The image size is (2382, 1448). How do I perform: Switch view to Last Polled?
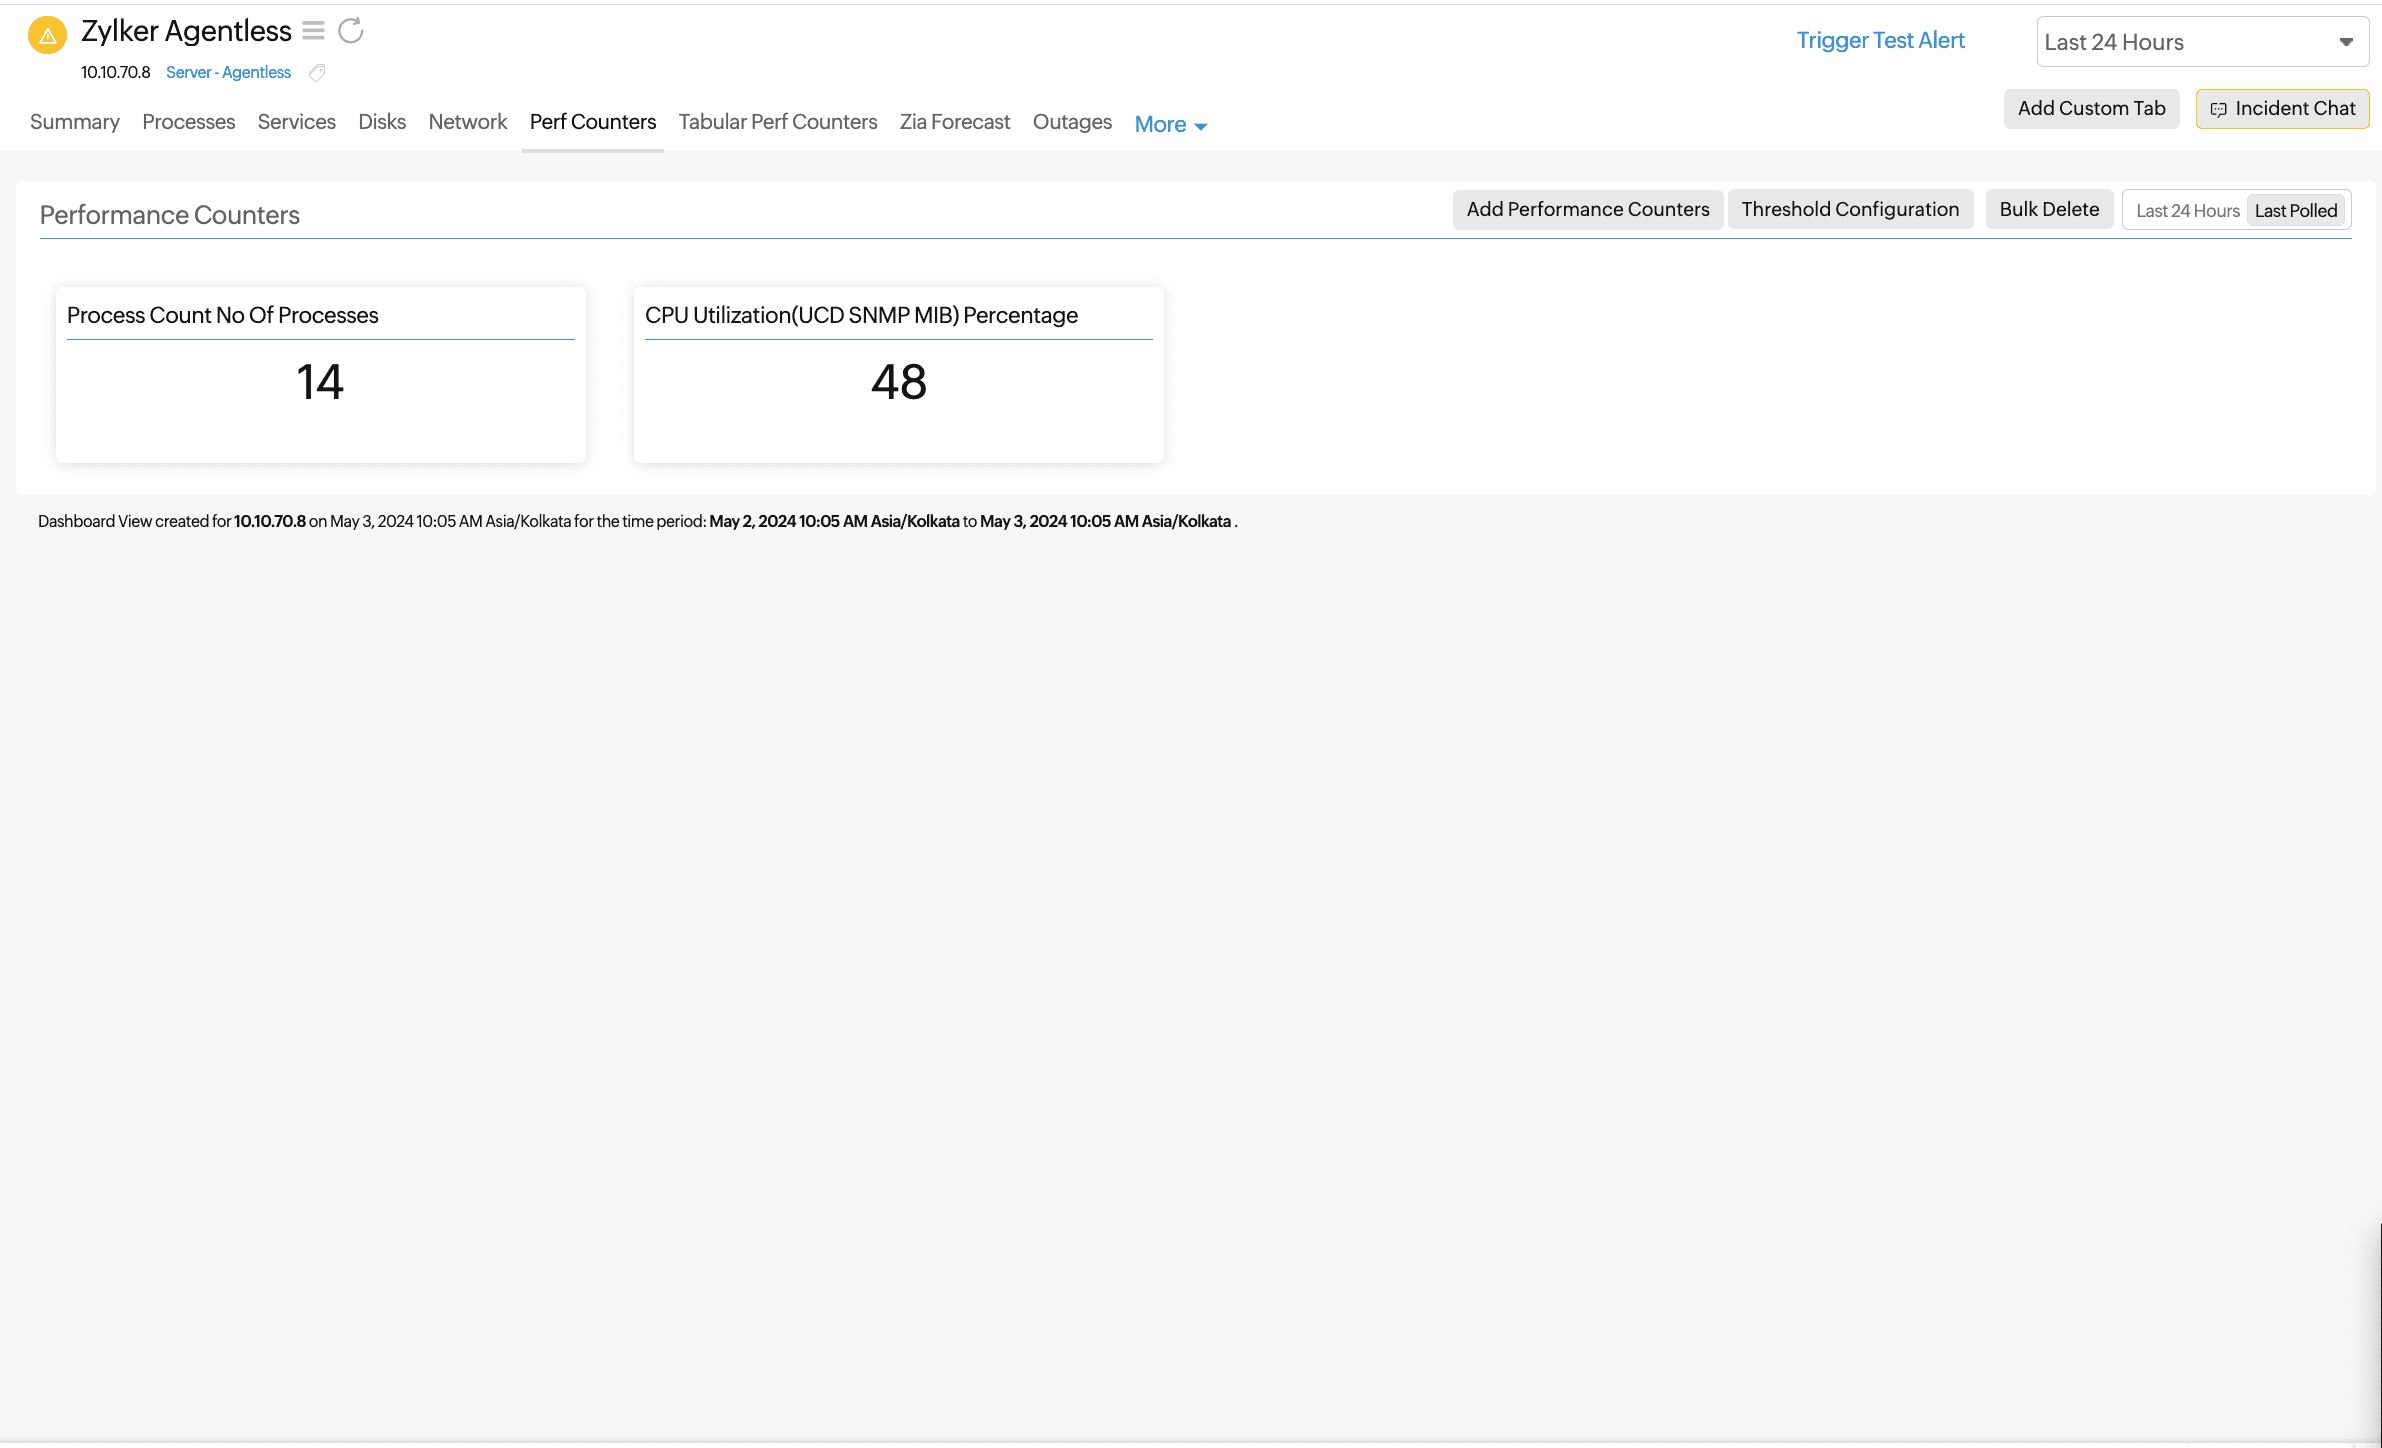coord(2295,211)
